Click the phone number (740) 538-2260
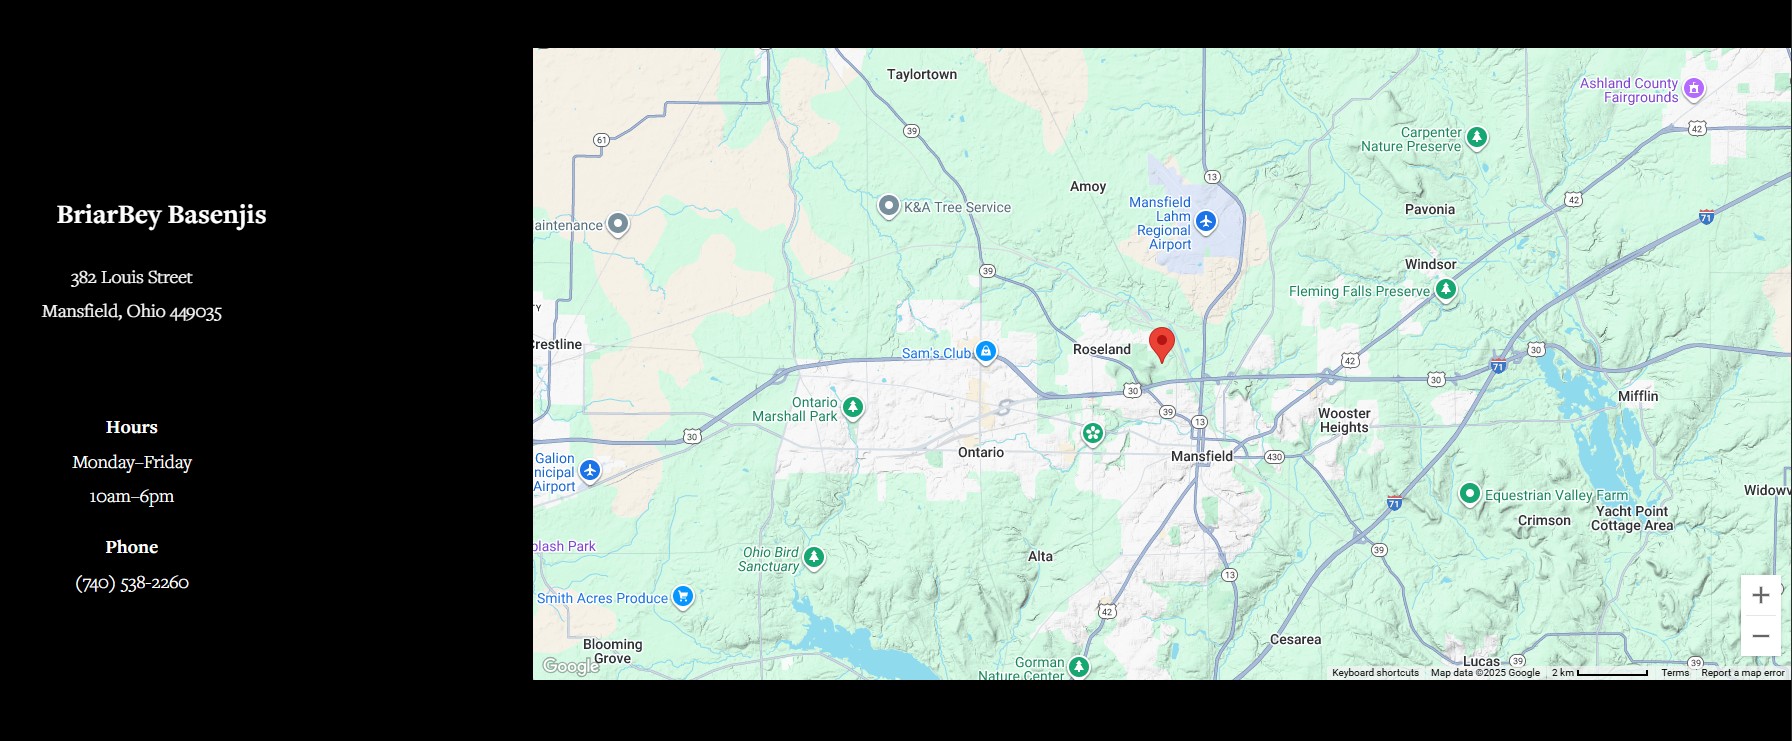 [132, 582]
